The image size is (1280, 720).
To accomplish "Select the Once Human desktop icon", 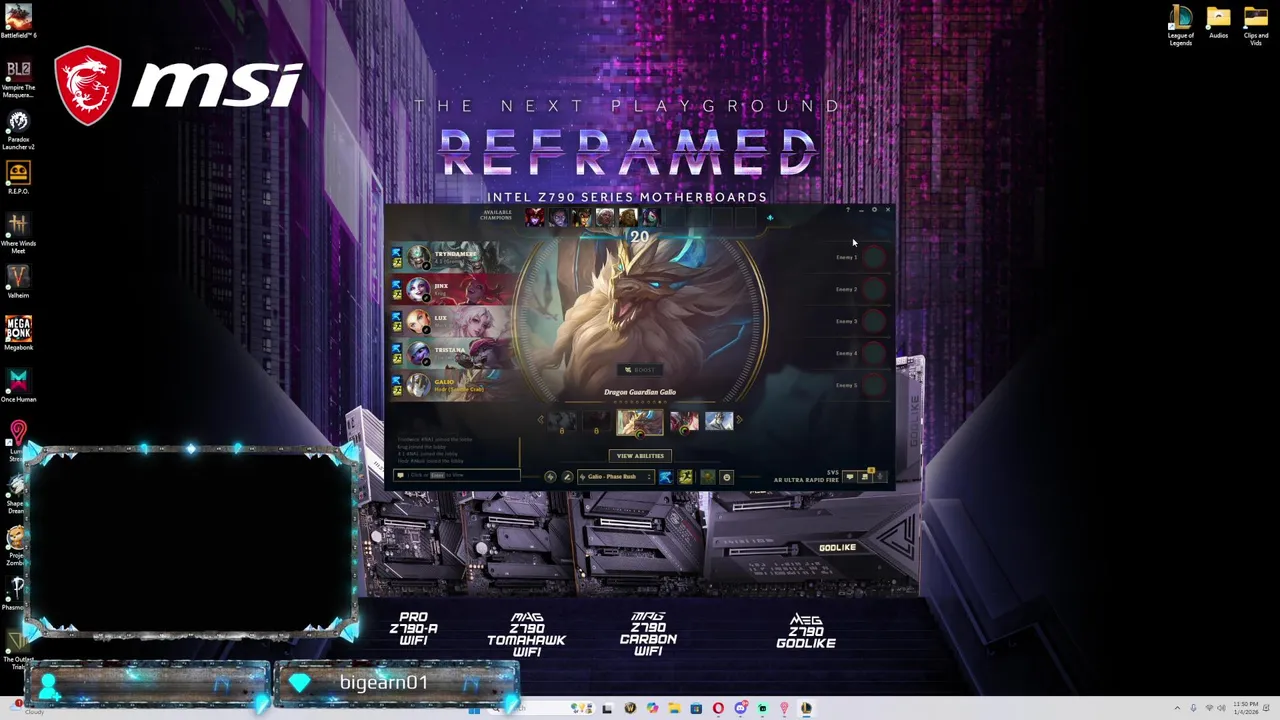I will pos(18,386).
